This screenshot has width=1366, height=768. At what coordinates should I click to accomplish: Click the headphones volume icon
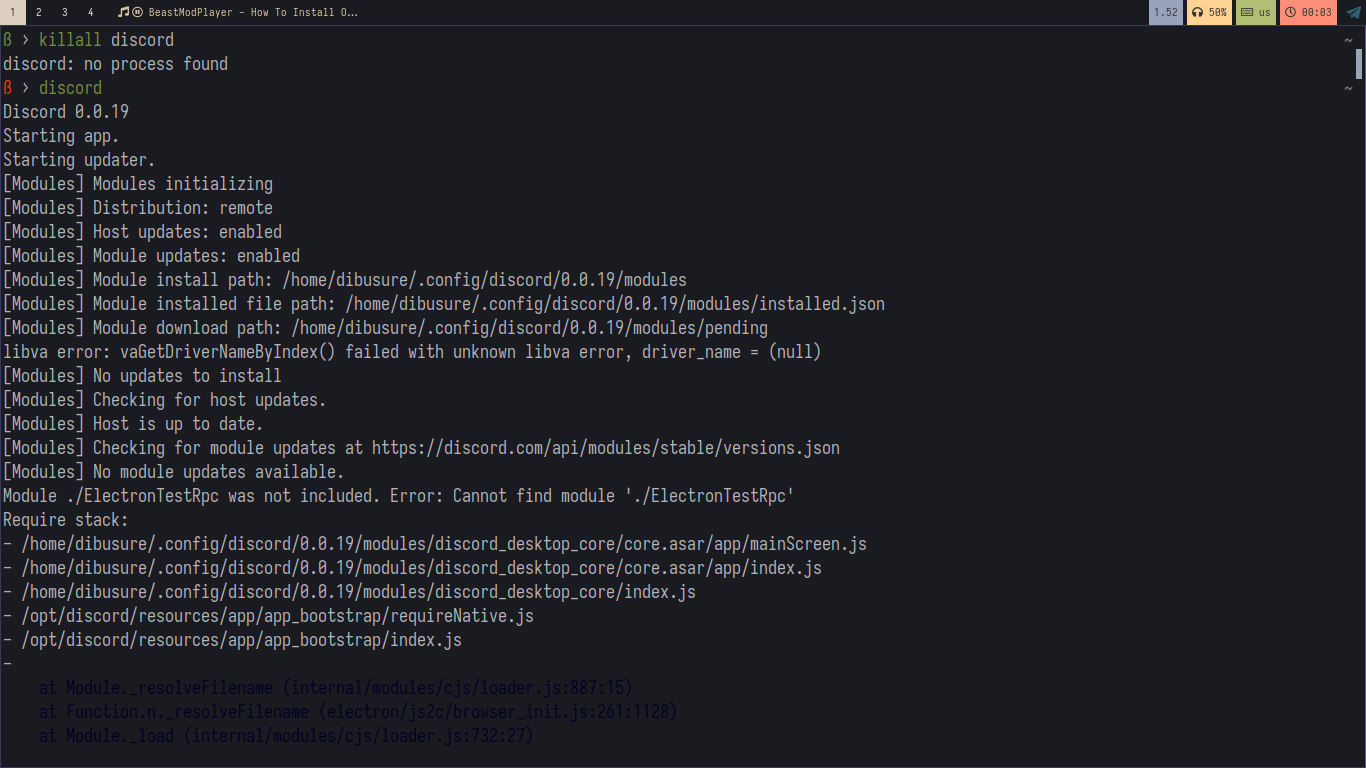[x=1196, y=12]
